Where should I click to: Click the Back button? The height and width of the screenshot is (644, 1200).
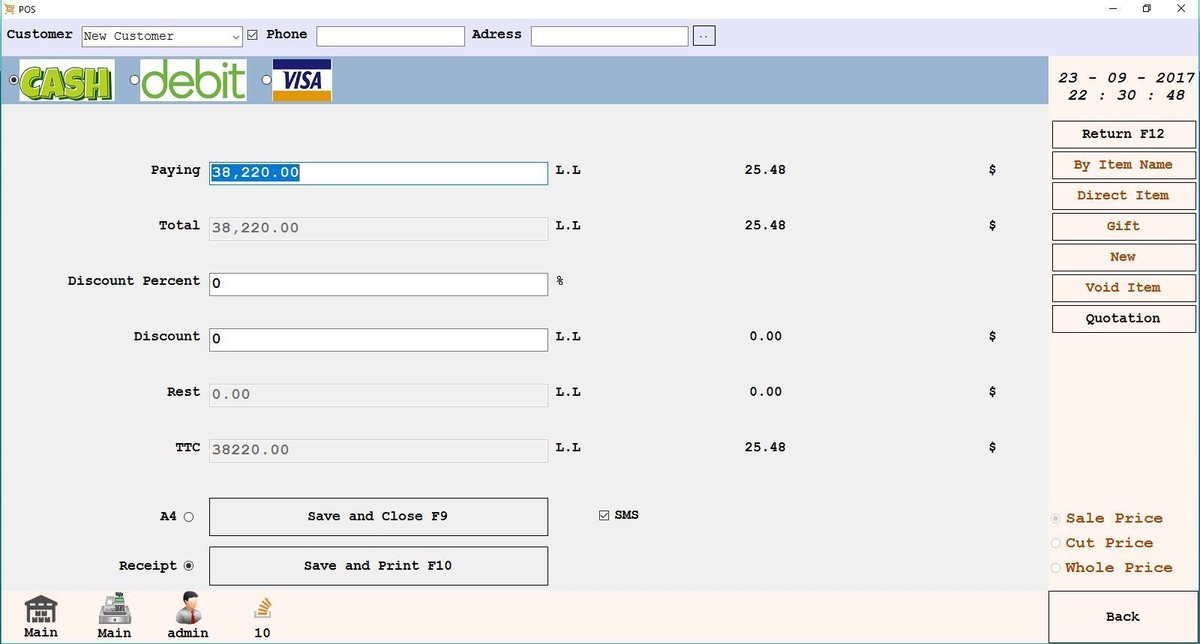tap(1123, 617)
